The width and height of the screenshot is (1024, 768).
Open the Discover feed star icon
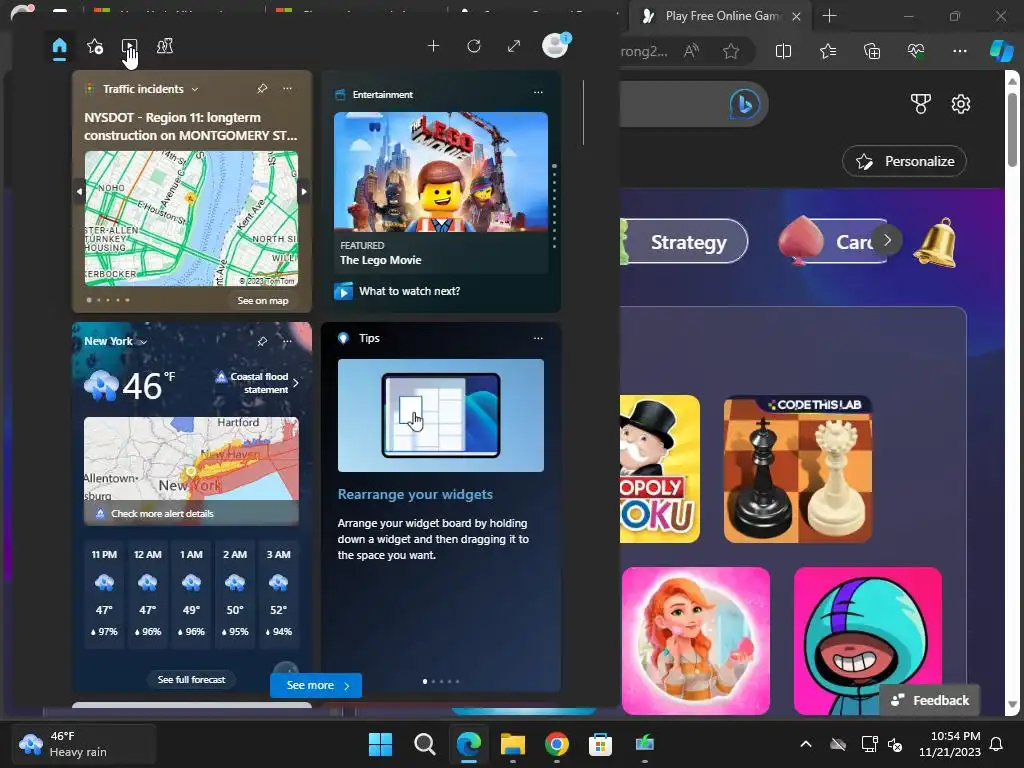point(95,46)
